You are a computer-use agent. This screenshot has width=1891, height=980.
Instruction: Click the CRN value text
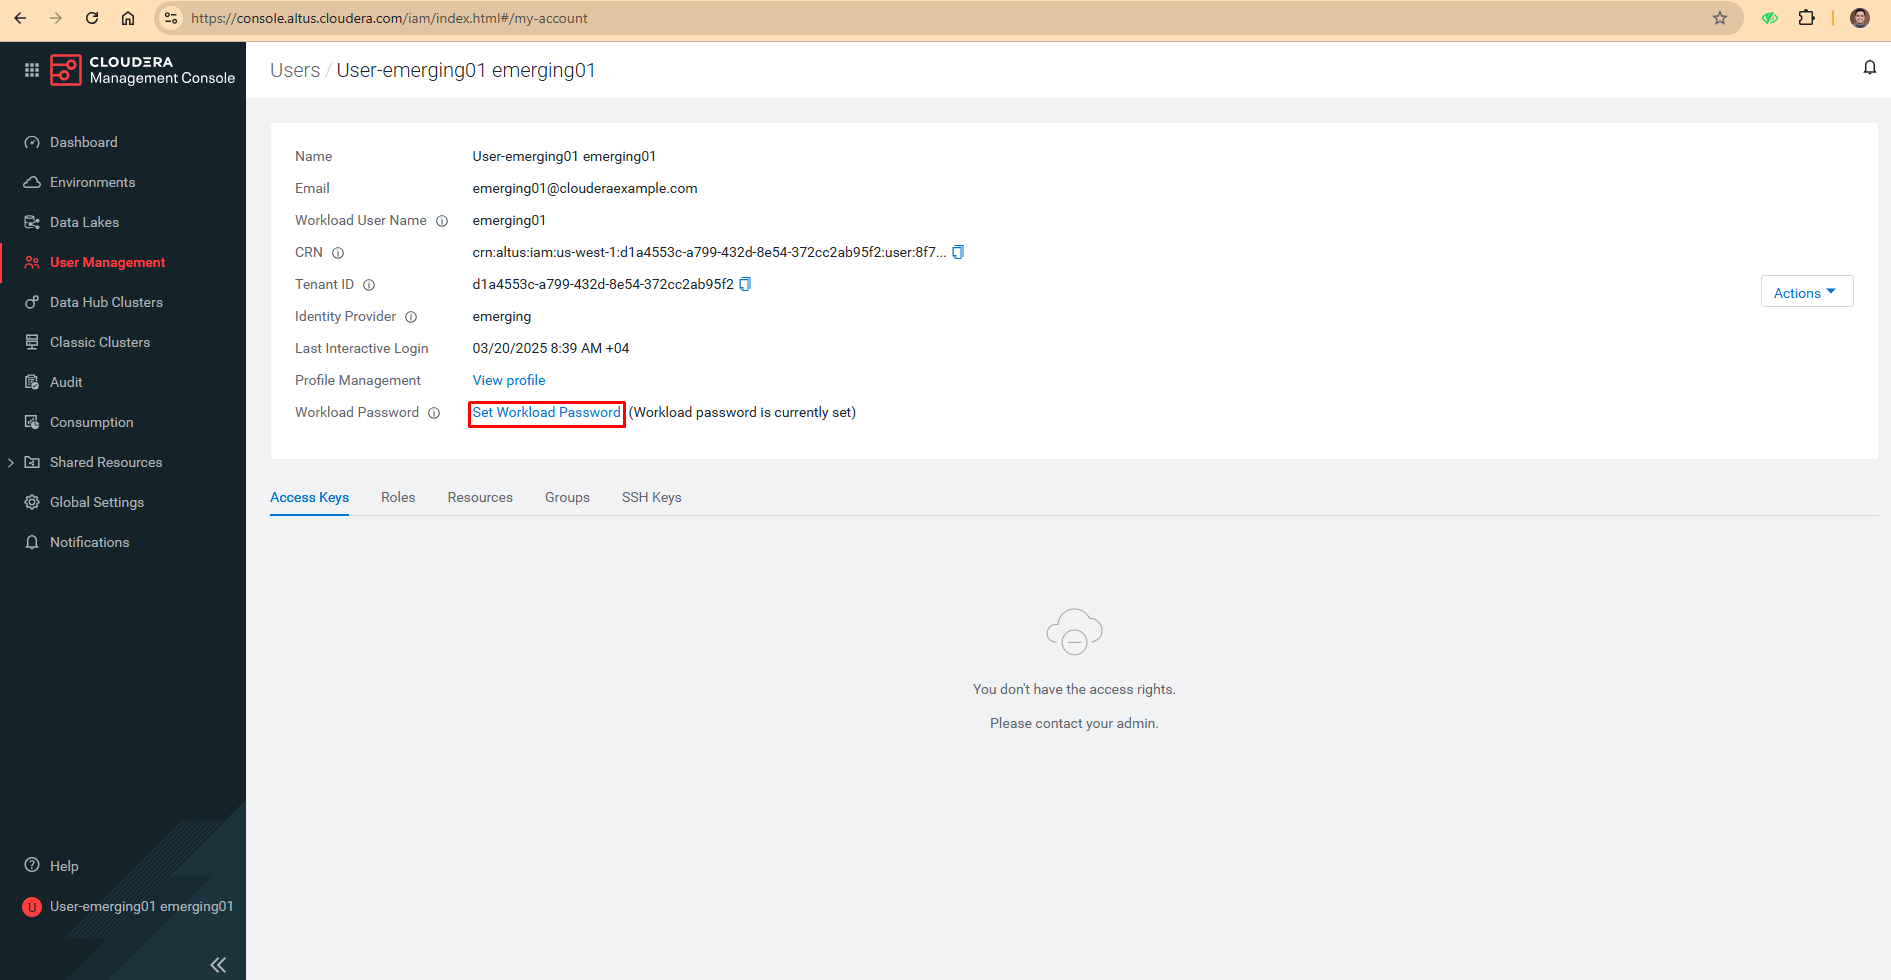pyautogui.click(x=709, y=252)
